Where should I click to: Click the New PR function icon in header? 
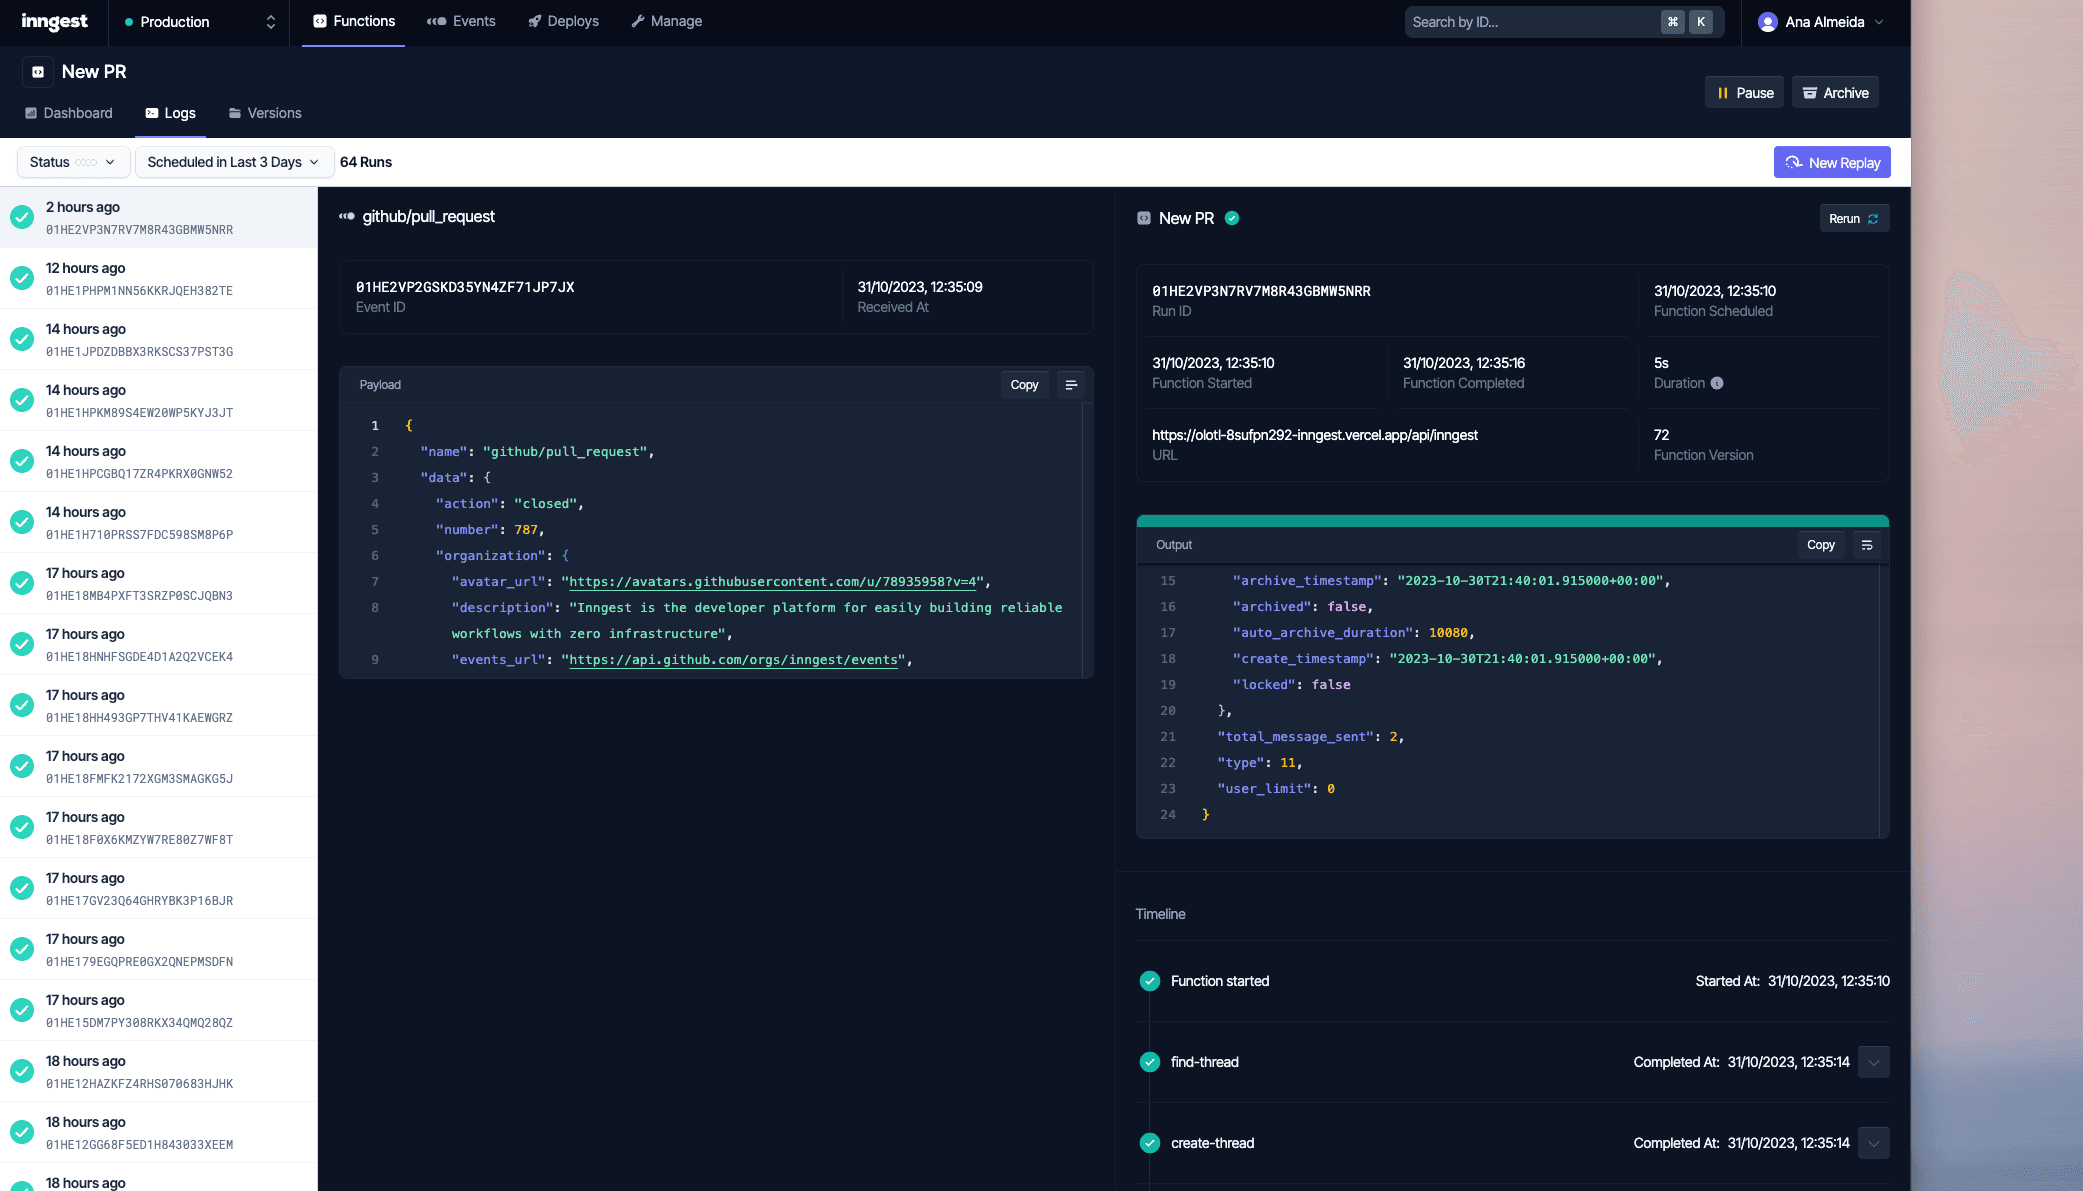pos(38,72)
